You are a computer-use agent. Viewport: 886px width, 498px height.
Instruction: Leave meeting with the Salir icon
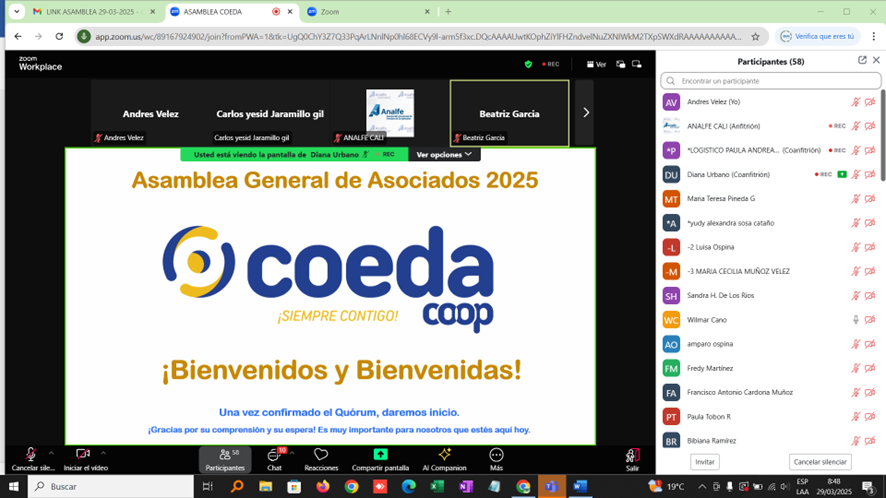(632, 456)
